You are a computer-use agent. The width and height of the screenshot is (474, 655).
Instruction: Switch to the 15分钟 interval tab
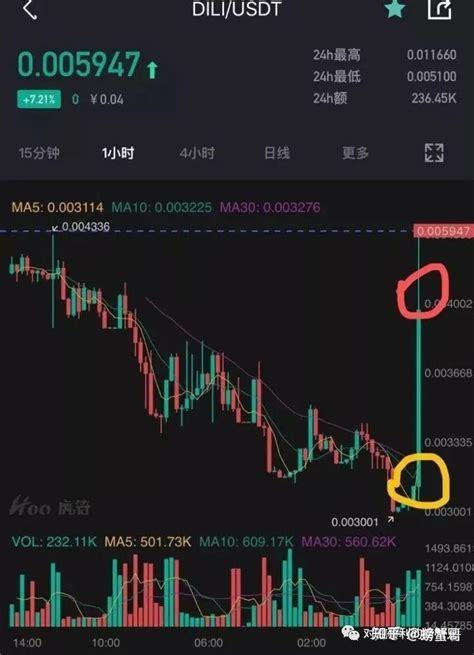pyautogui.click(x=39, y=153)
